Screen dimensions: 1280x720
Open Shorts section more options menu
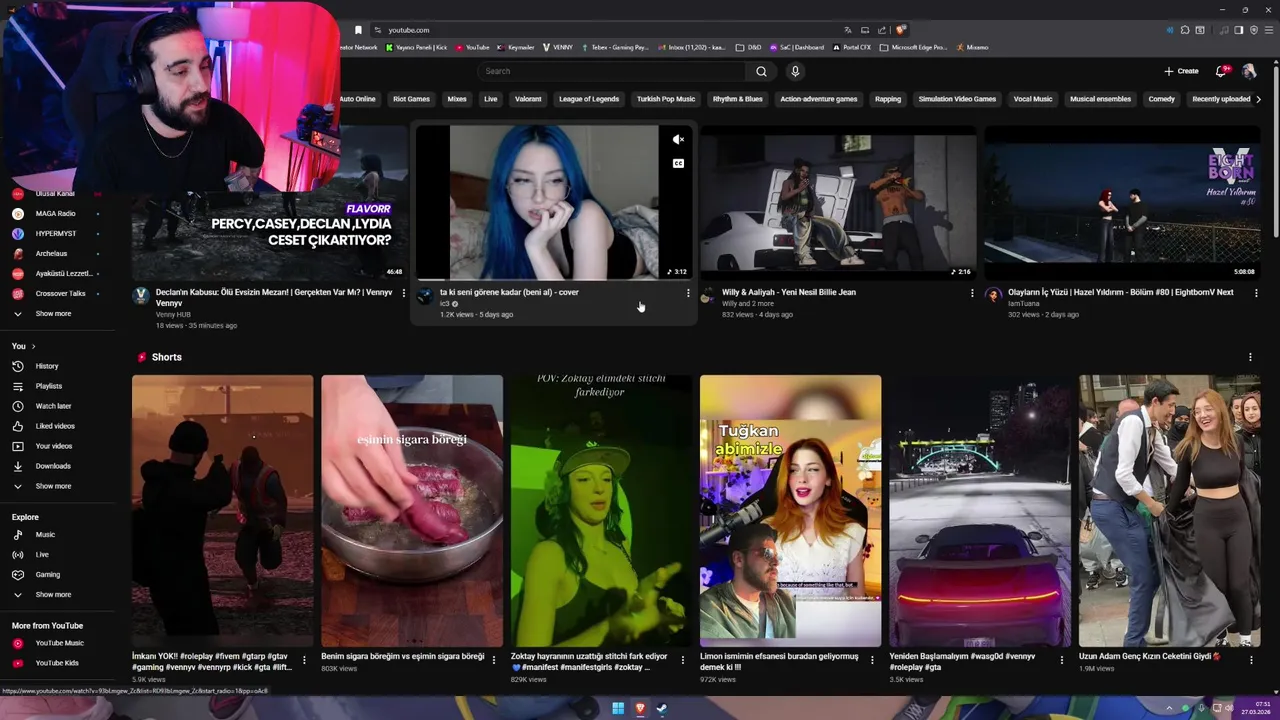(1250, 357)
